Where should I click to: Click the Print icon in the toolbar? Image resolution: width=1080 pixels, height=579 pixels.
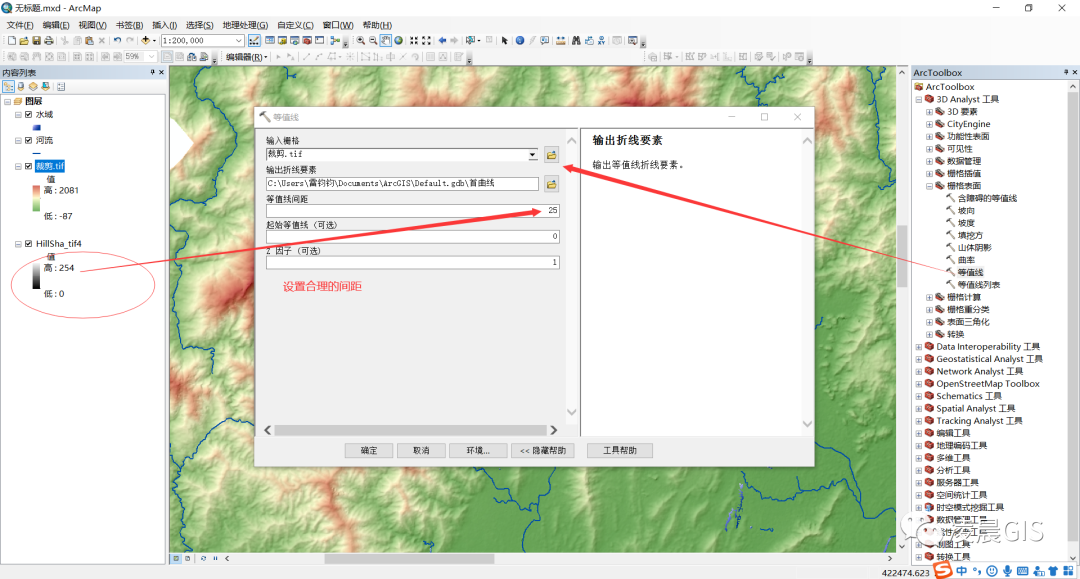point(49,41)
